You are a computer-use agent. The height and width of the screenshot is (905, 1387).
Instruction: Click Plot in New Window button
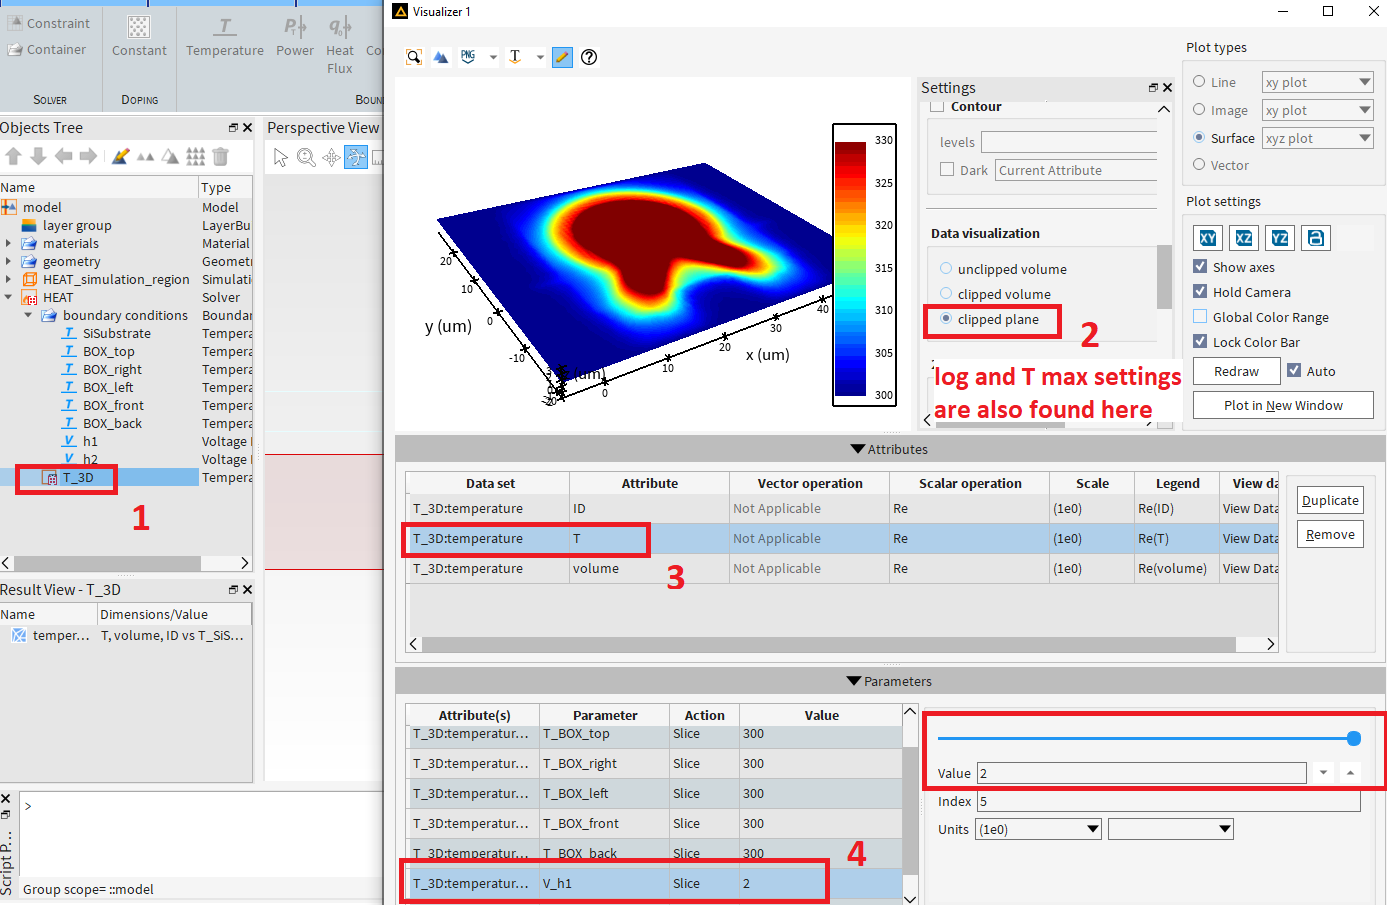tap(1283, 405)
